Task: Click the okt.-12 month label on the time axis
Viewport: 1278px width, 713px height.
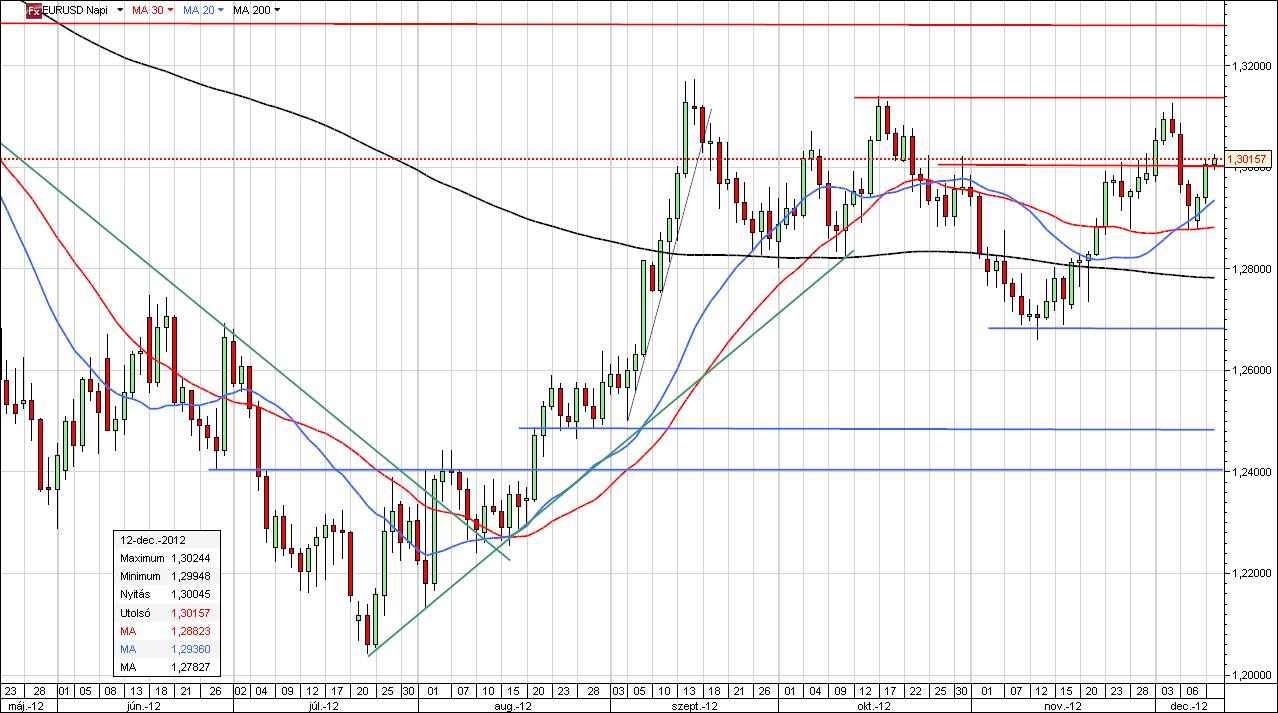Action: coord(873,706)
